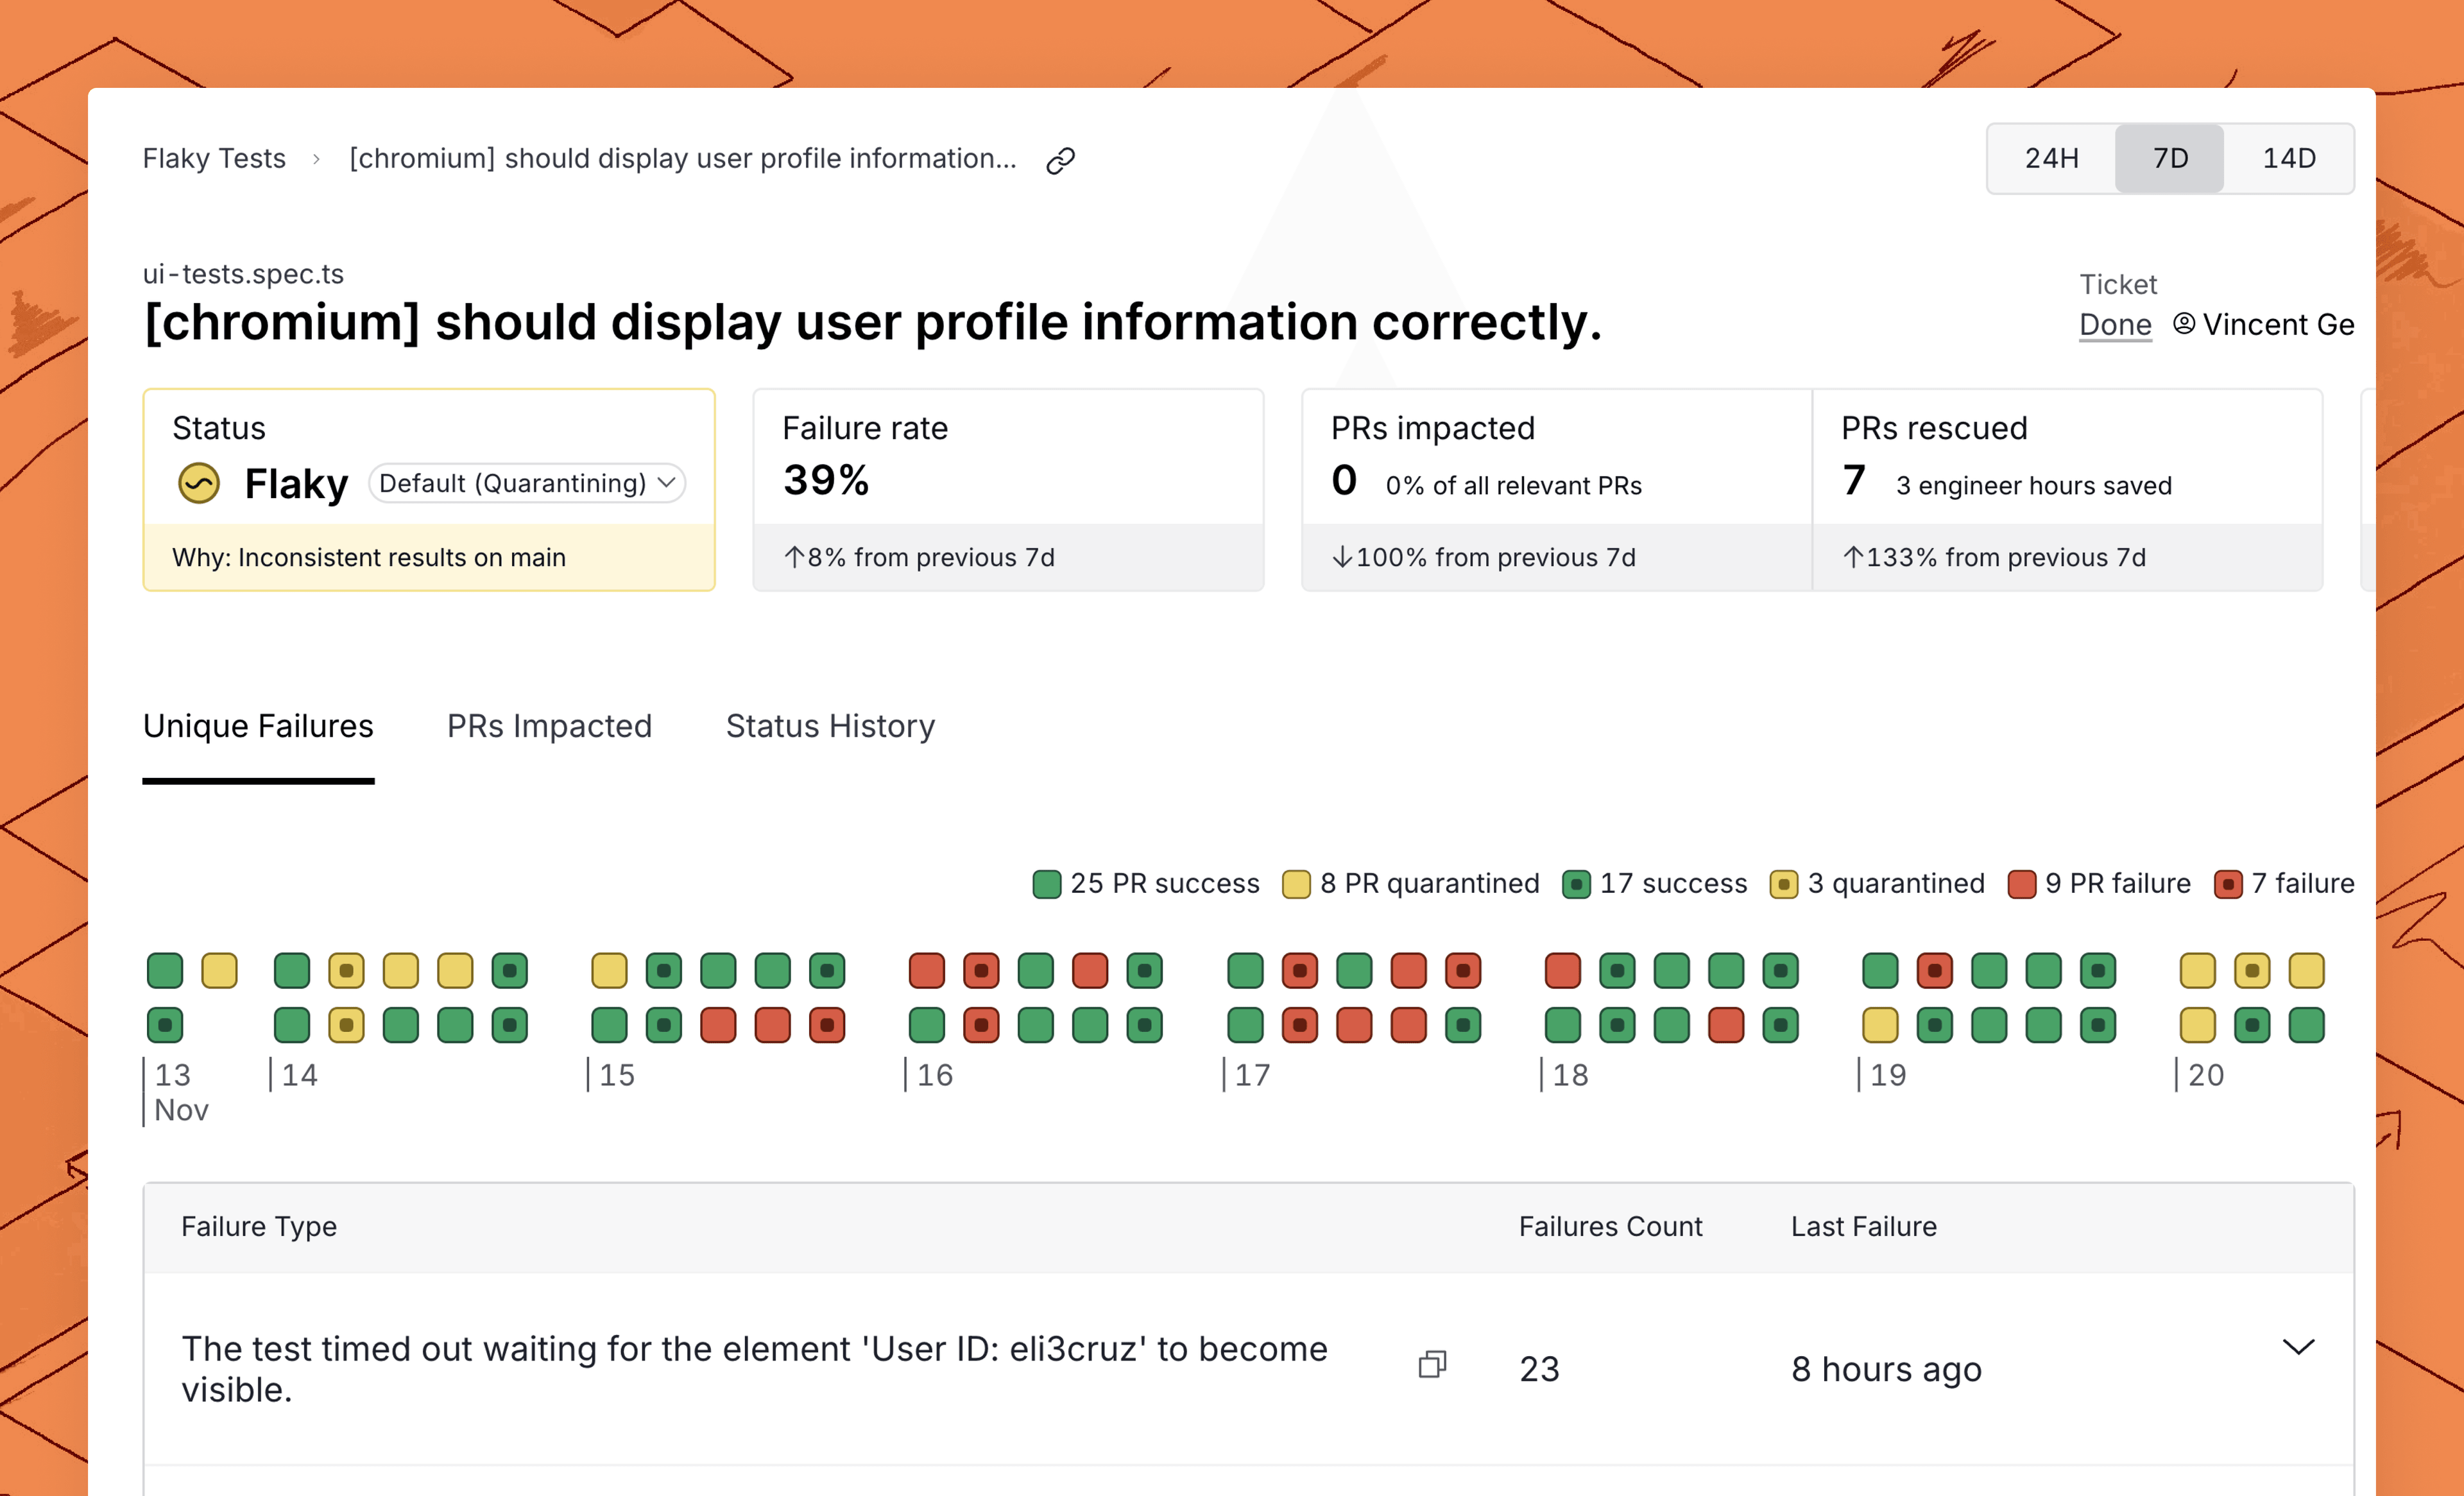Open the Default (Quarantining) dropdown

pos(527,483)
